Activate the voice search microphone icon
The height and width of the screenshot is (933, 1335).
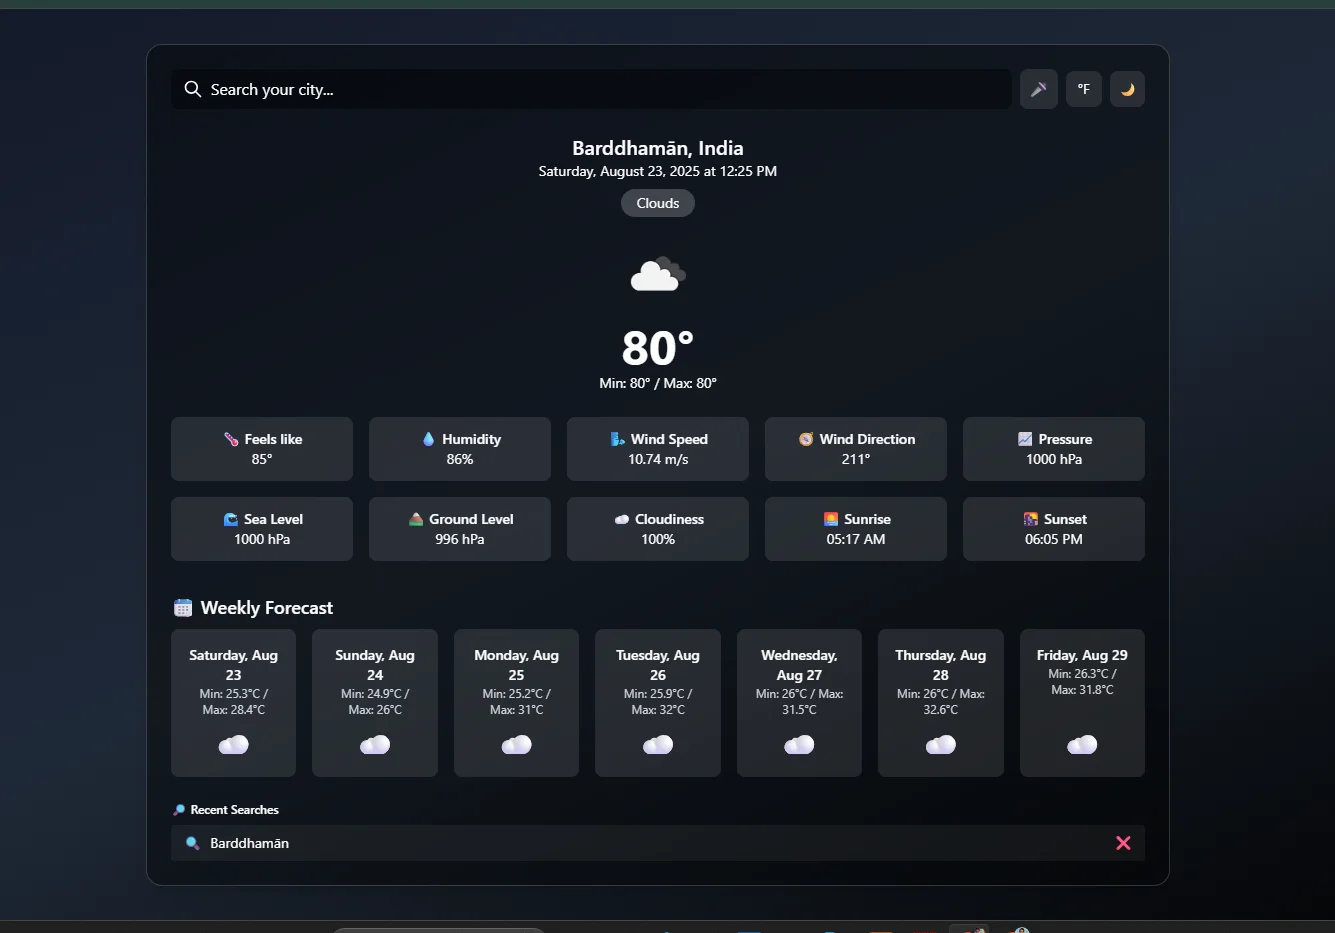pyautogui.click(x=1038, y=89)
